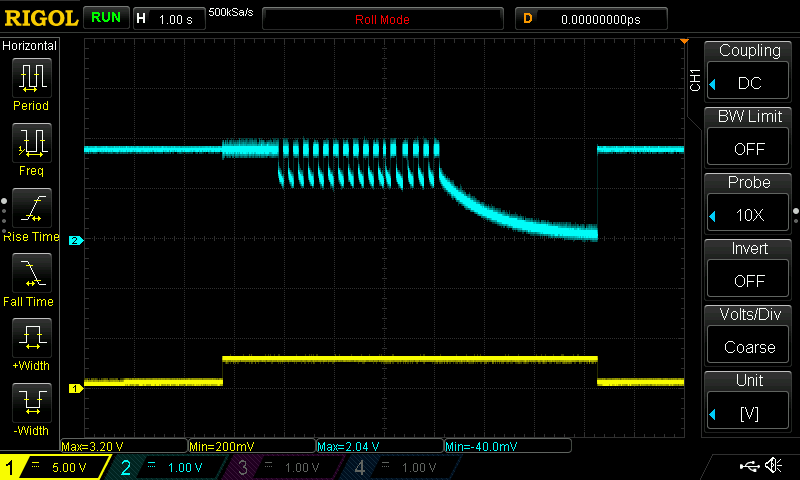
Task: Toggle Volts/Div Coarse setting
Action: (x=748, y=347)
